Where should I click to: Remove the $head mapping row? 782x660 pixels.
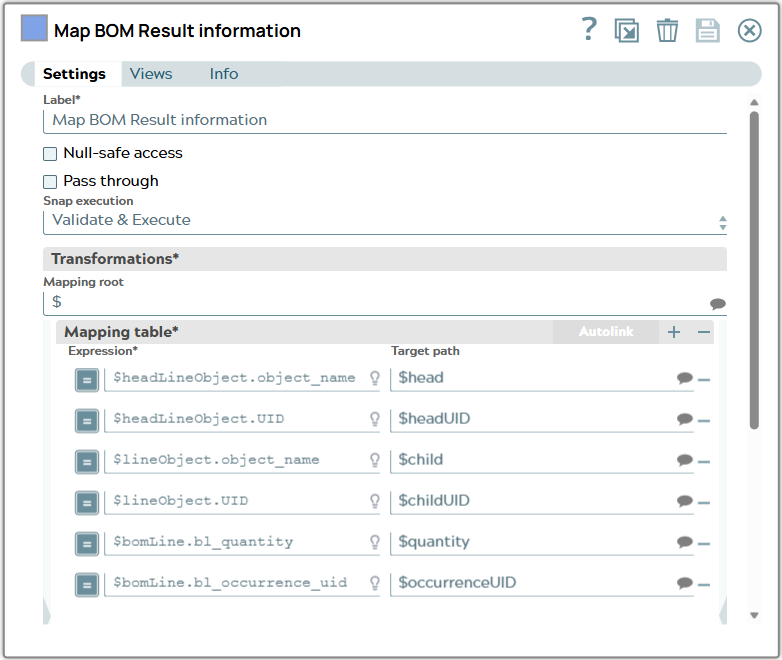point(704,380)
